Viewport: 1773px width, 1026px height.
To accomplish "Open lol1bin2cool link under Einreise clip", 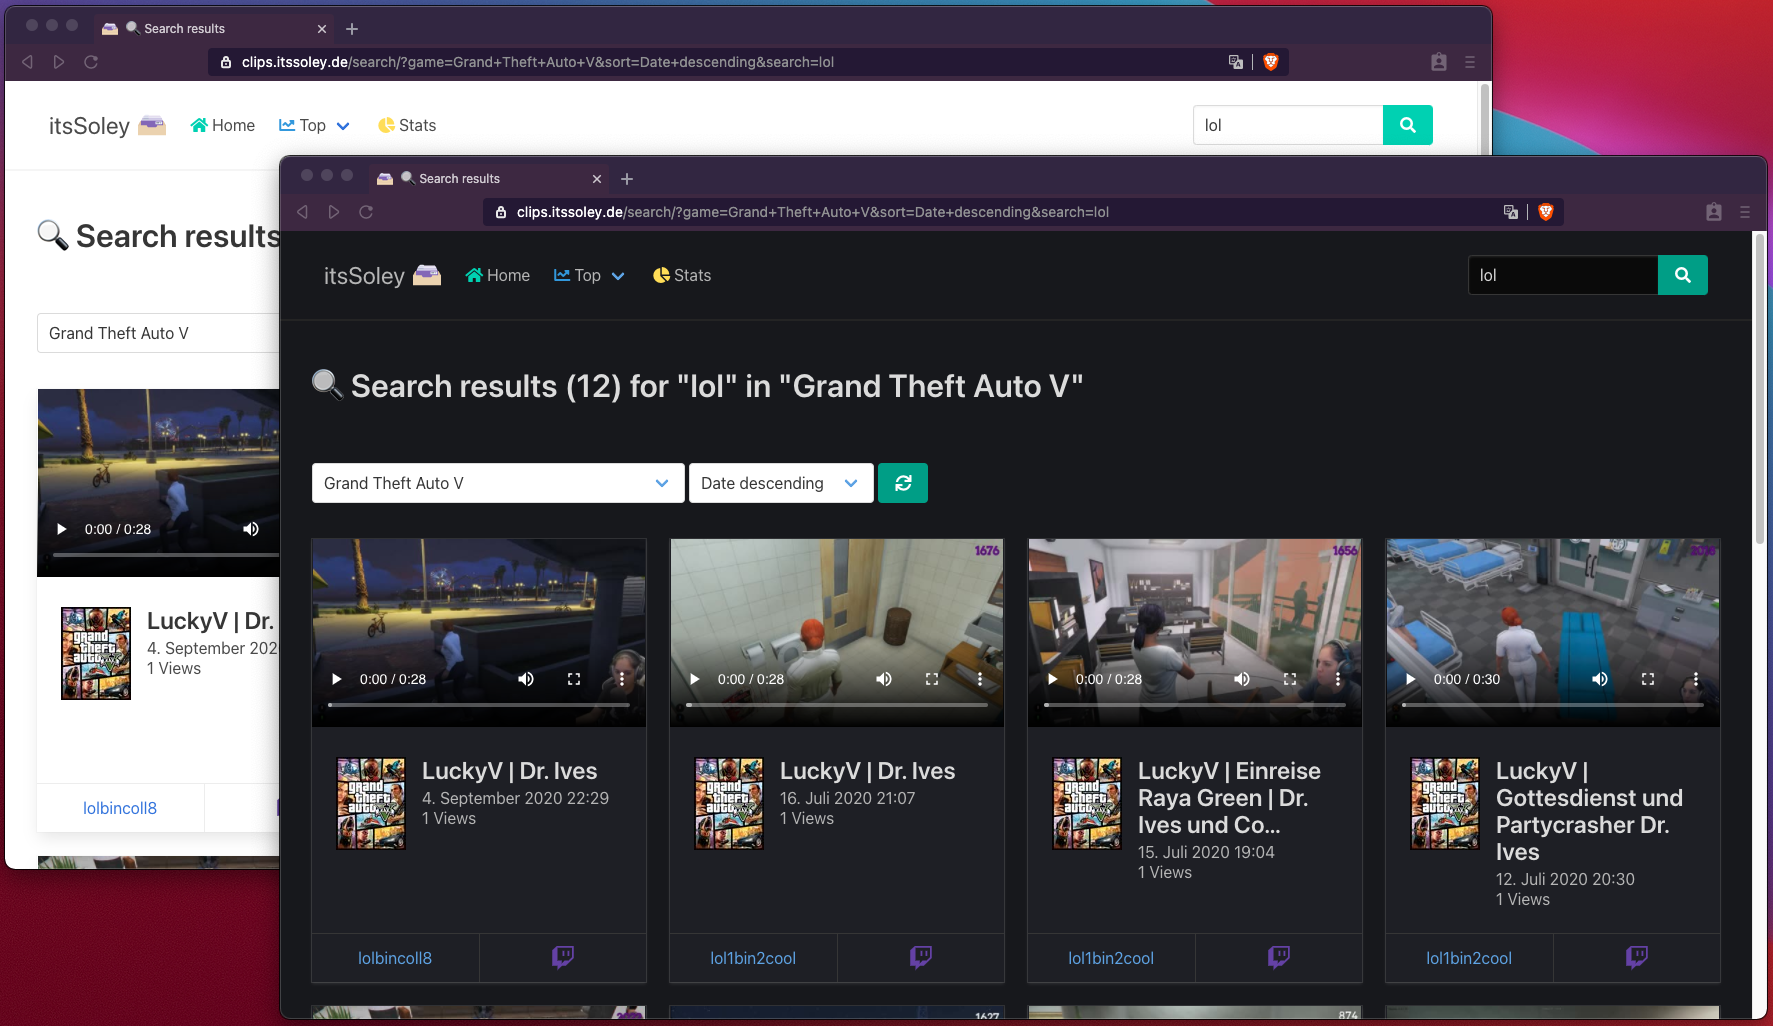I will click(x=1111, y=958).
